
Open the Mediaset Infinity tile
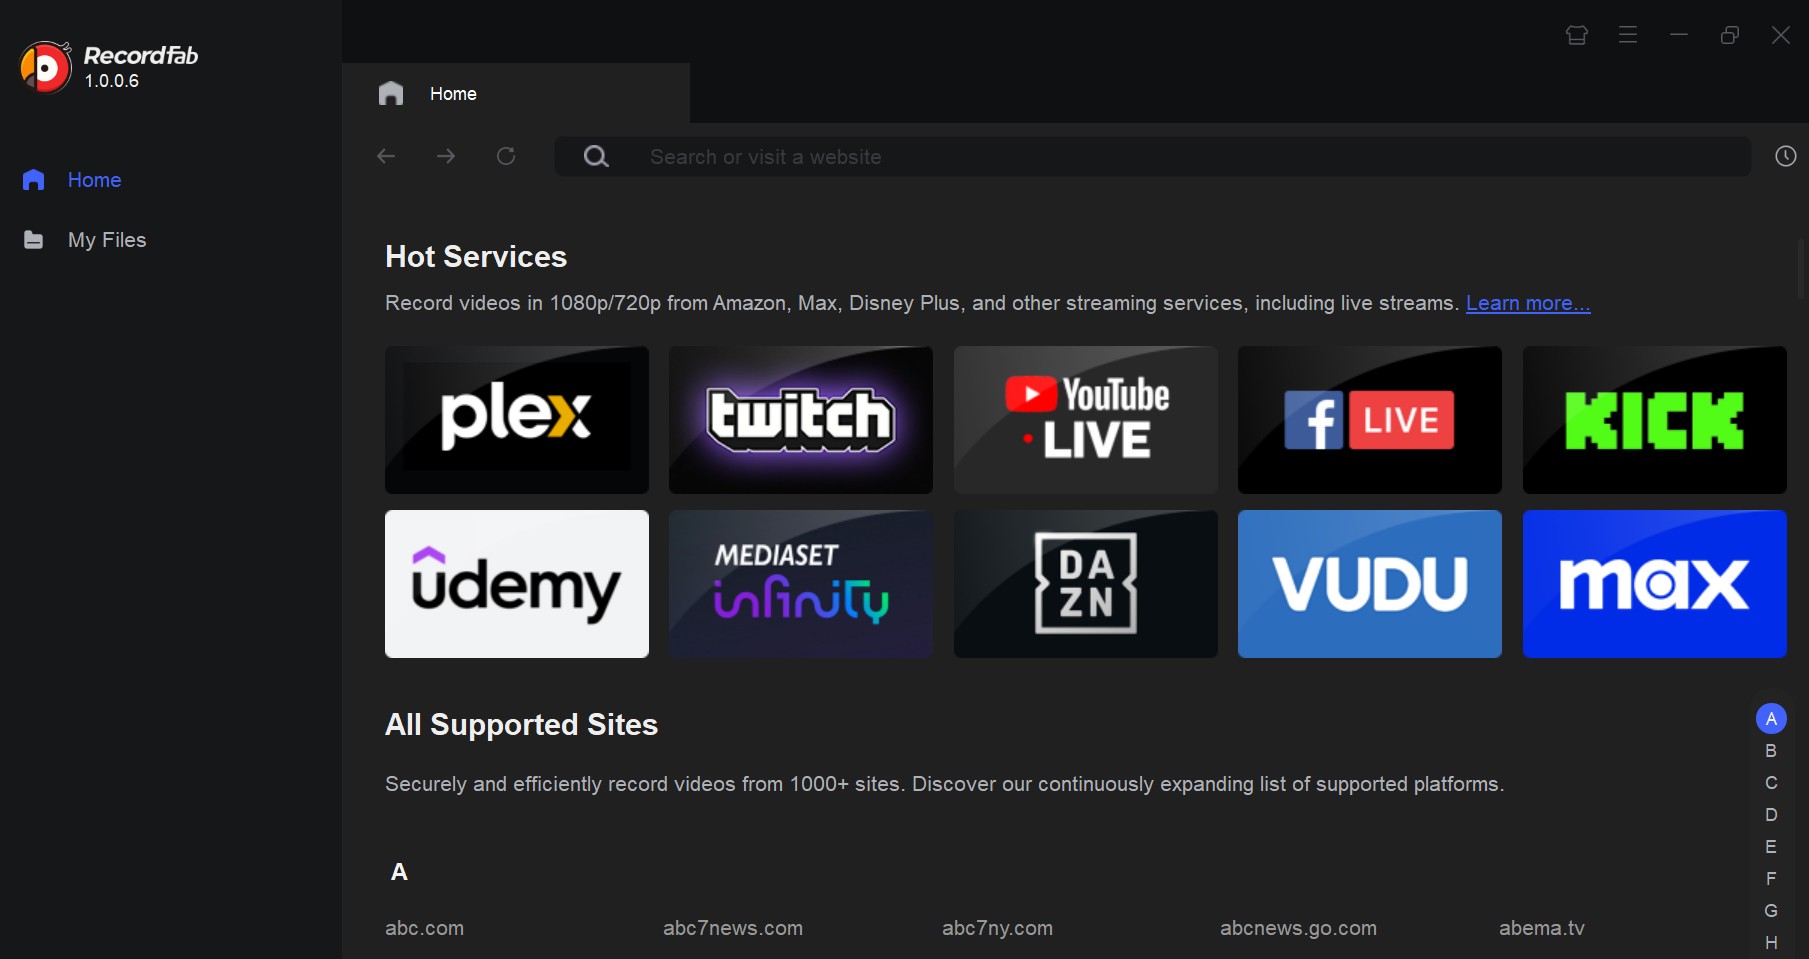click(x=801, y=584)
